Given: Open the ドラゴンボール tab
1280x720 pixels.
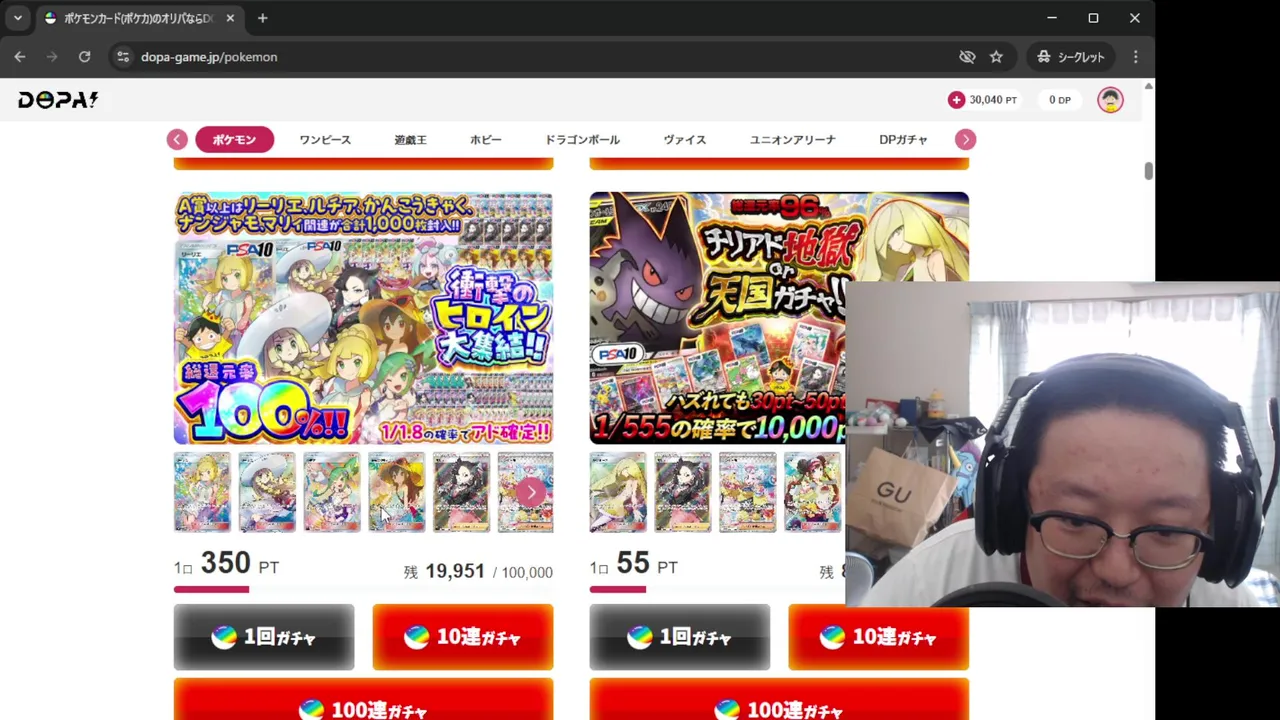Looking at the screenshot, I should 582,140.
